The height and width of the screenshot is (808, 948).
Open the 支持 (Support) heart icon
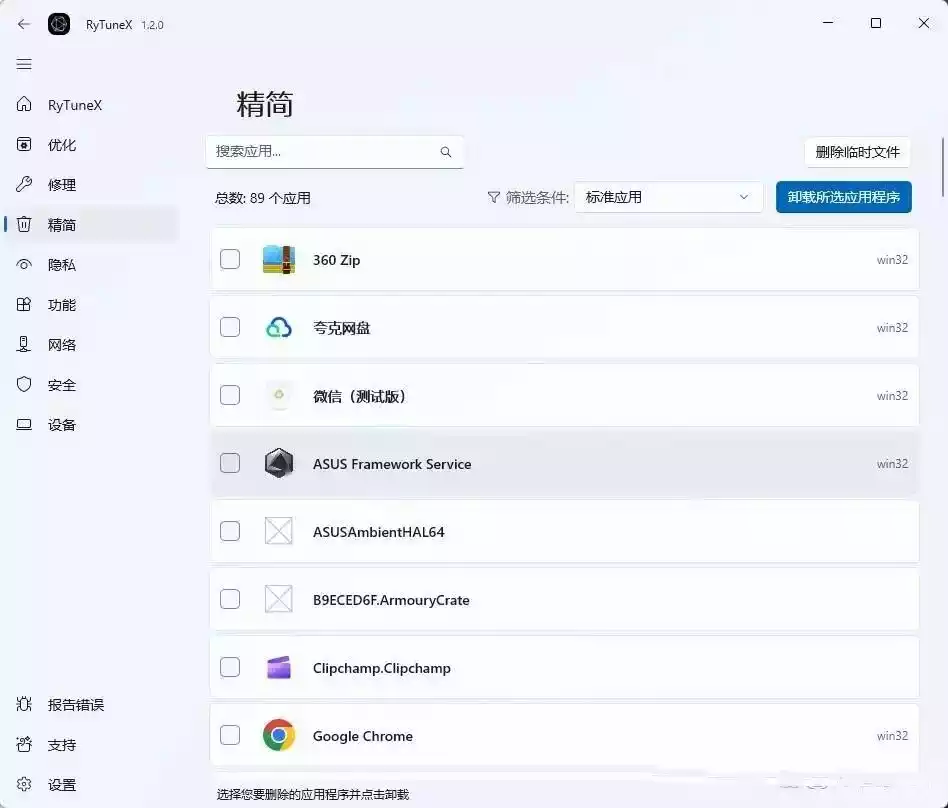tap(24, 744)
